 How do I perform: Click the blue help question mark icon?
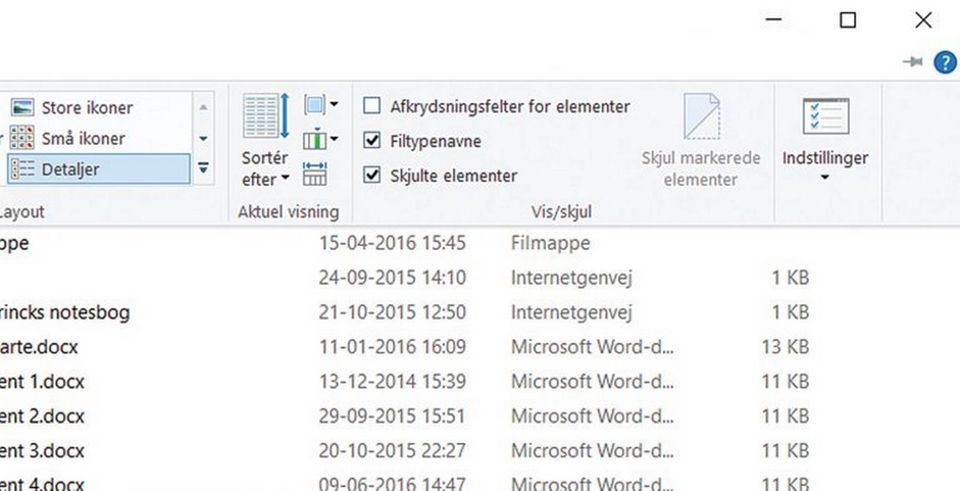click(x=944, y=62)
